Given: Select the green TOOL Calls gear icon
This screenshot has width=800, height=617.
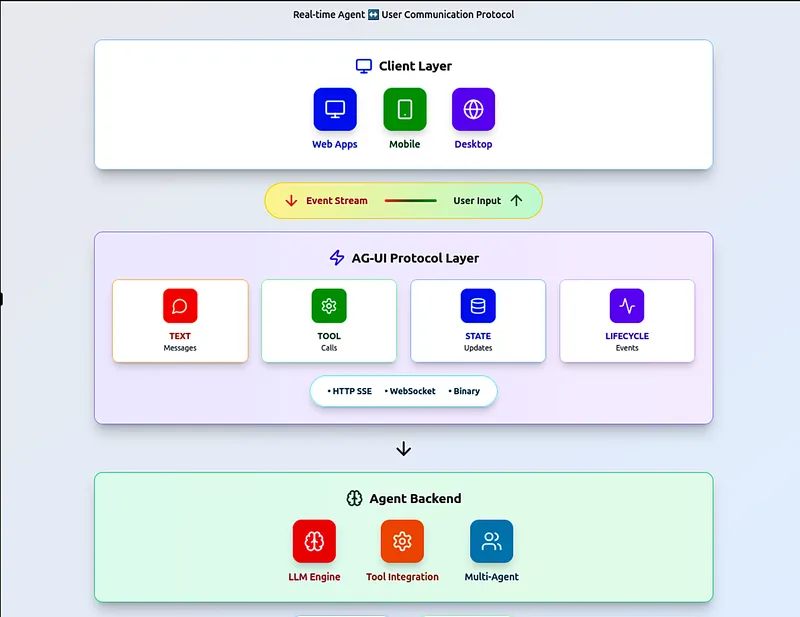Looking at the screenshot, I should click(329, 306).
